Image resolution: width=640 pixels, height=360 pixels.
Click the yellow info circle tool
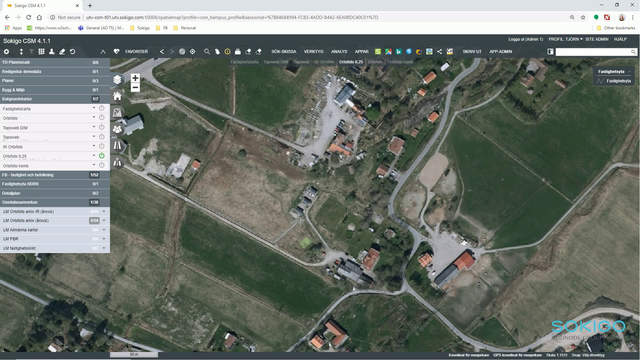pos(227,51)
